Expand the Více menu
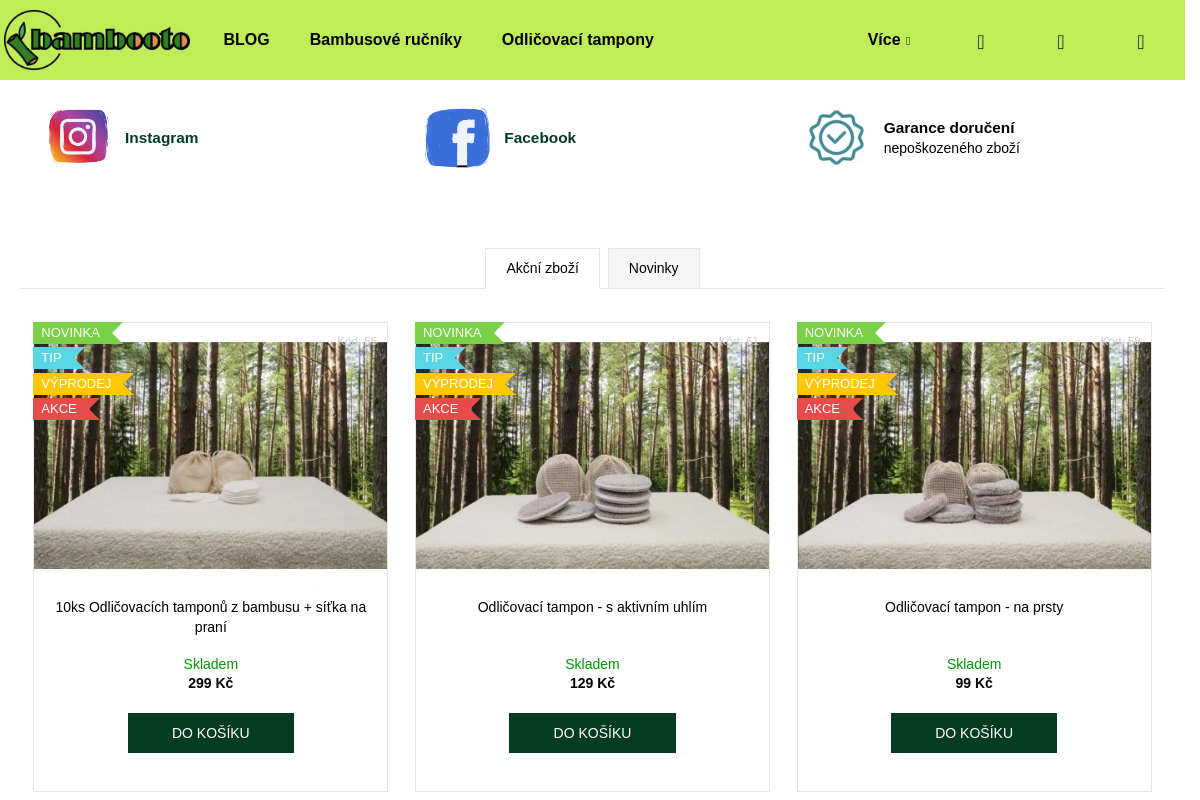Image resolution: width=1200 pixels, height=800 pixels. tap(889, 40)
